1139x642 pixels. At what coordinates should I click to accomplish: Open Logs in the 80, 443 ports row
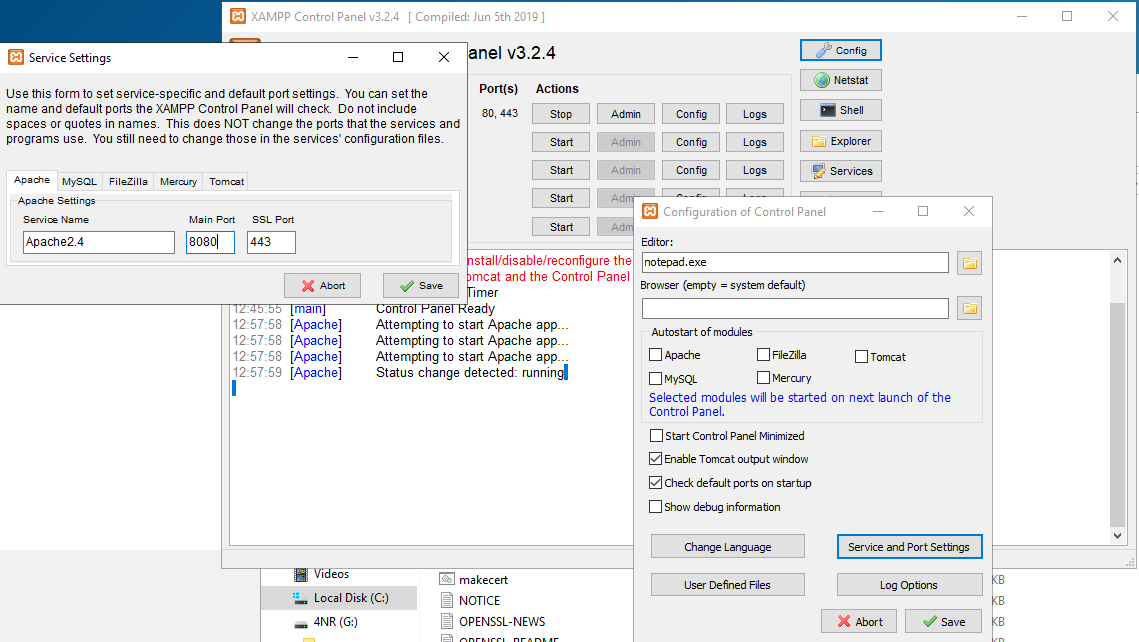tap(755, 114)
